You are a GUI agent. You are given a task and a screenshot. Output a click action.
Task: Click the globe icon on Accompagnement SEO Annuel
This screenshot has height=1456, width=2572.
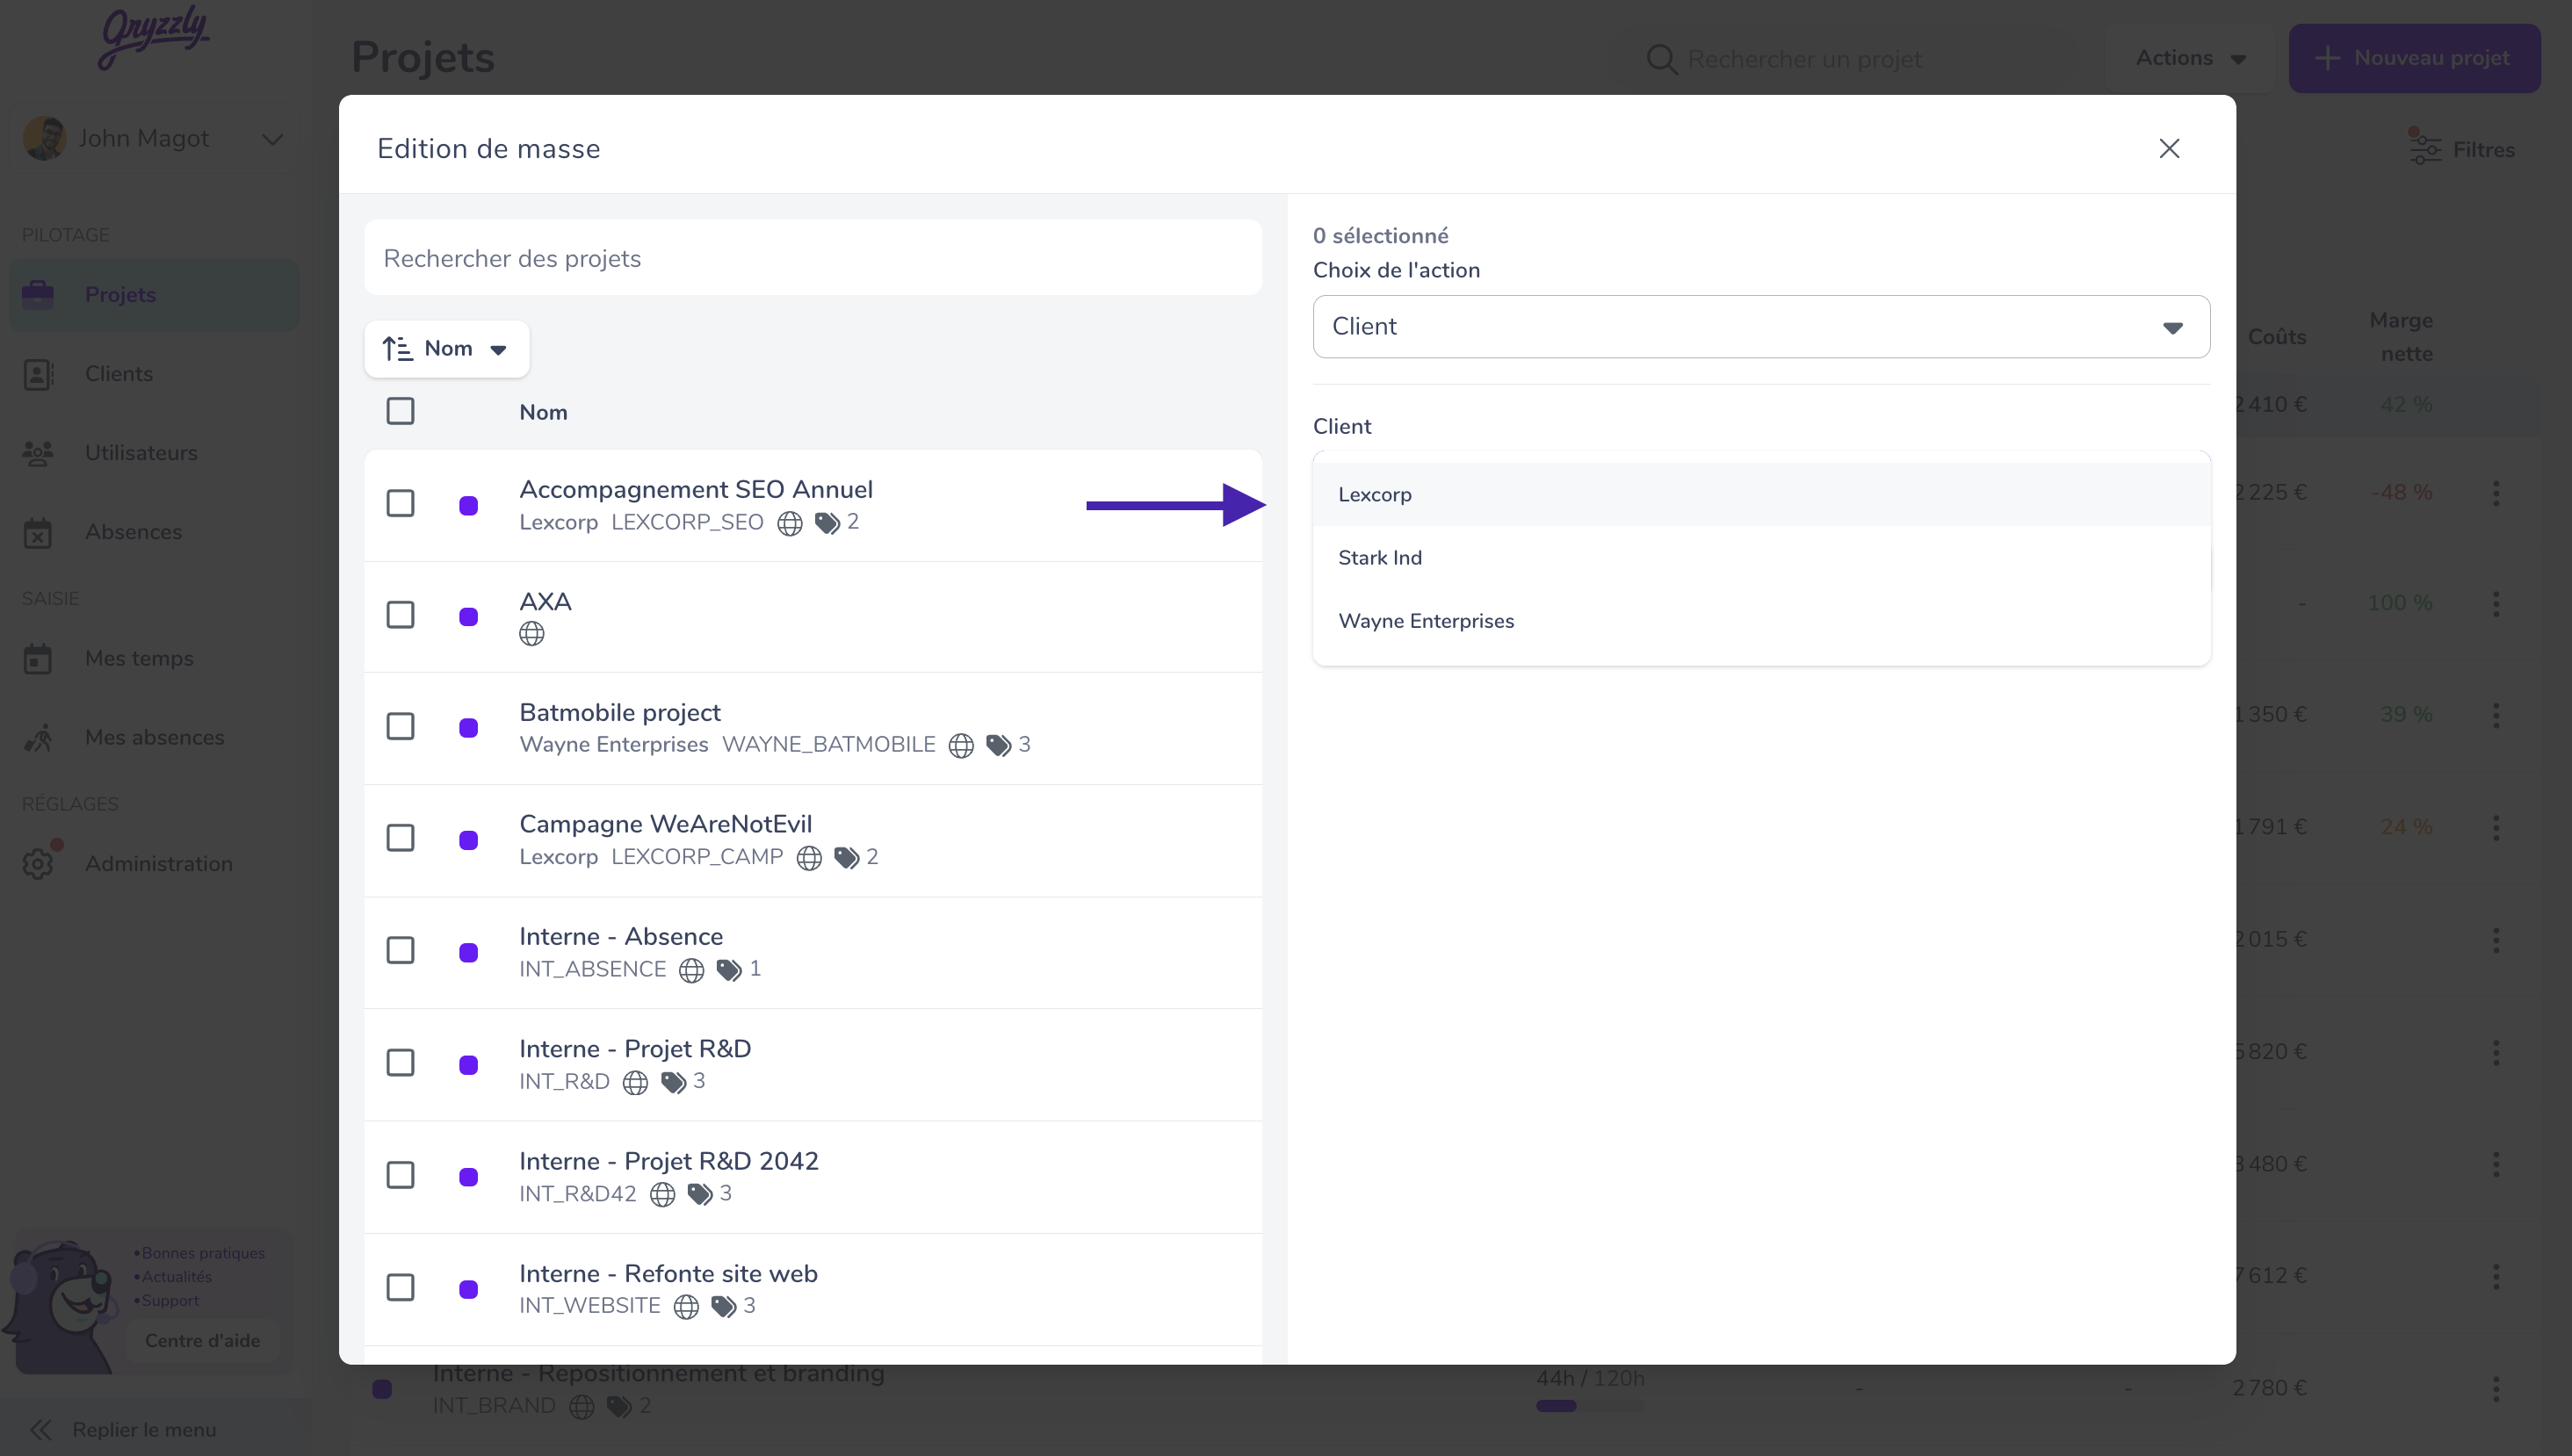pos(789,523)
